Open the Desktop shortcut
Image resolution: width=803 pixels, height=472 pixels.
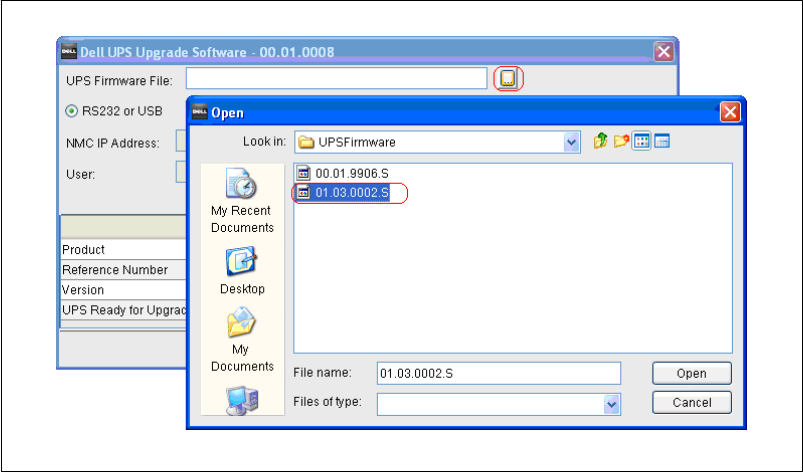pos(242,271)
